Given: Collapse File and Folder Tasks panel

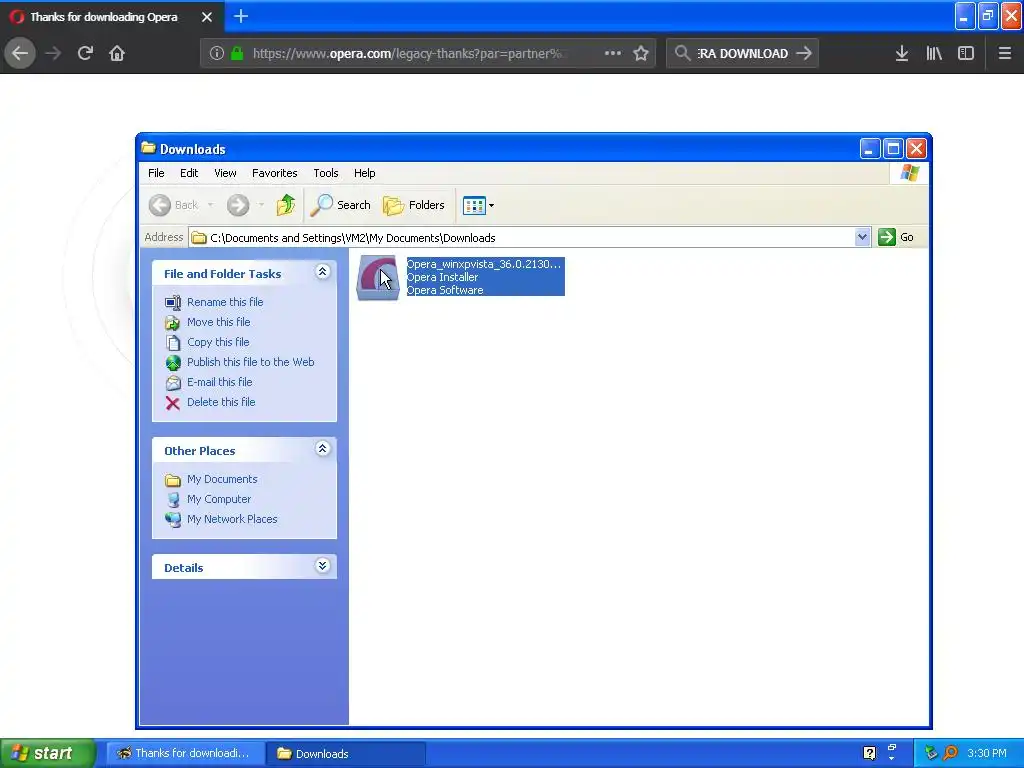Looking at the screenshot, I should click(323, 272).
